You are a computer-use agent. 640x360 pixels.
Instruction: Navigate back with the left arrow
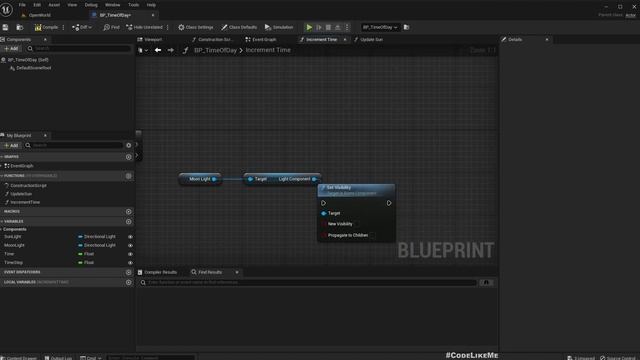tap(158, 50)
